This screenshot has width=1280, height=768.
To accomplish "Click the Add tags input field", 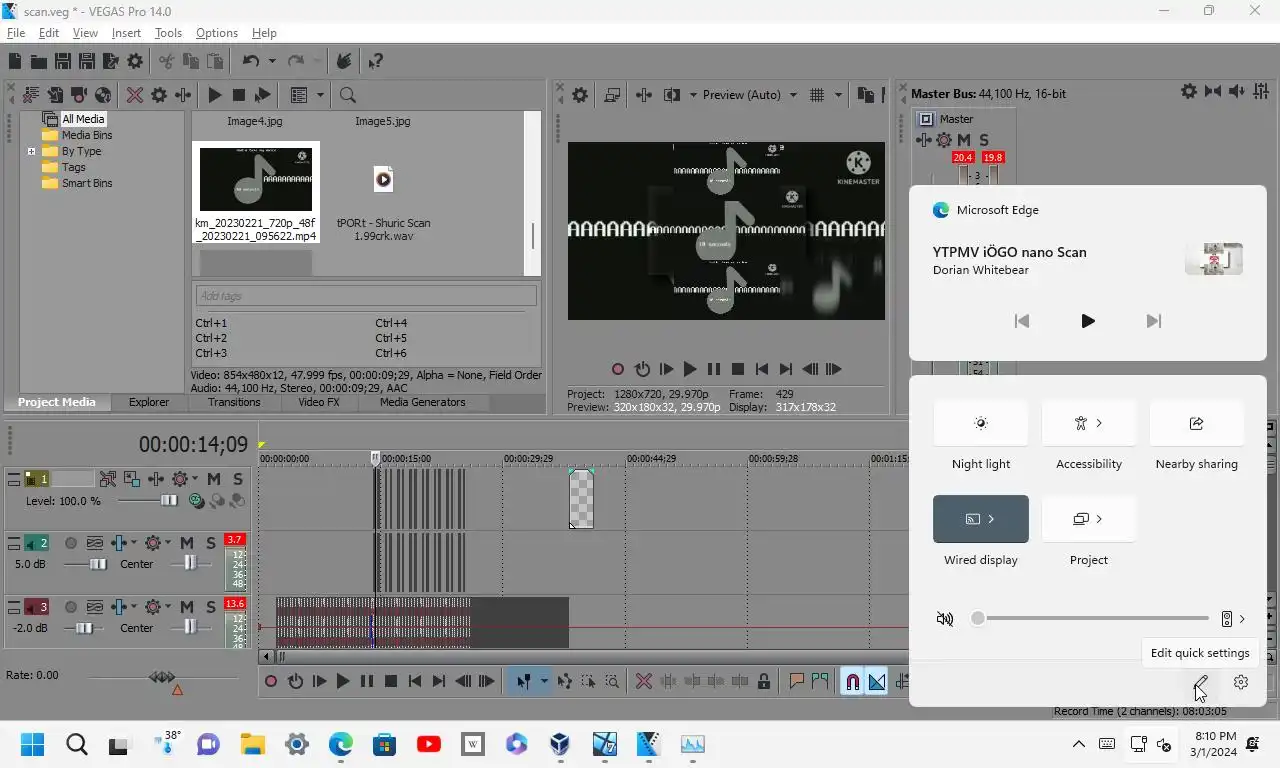I will tap(365, 295).
